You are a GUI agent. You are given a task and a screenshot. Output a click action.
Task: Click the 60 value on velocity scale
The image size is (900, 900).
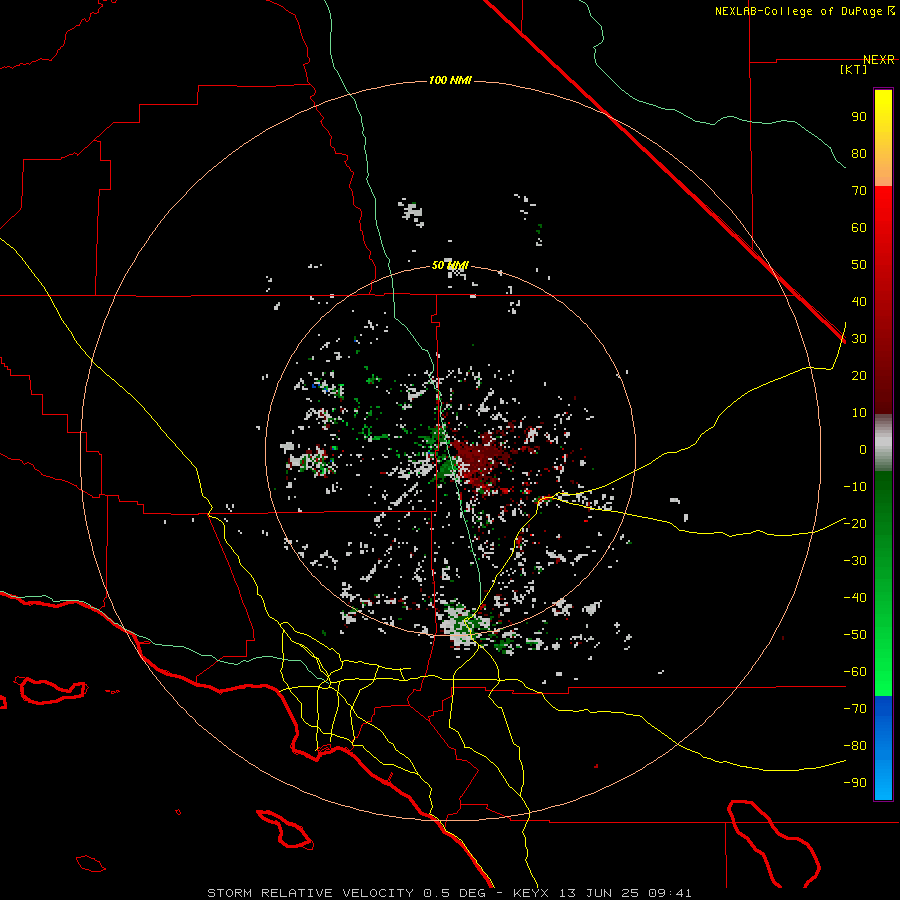tap(859, 228)
